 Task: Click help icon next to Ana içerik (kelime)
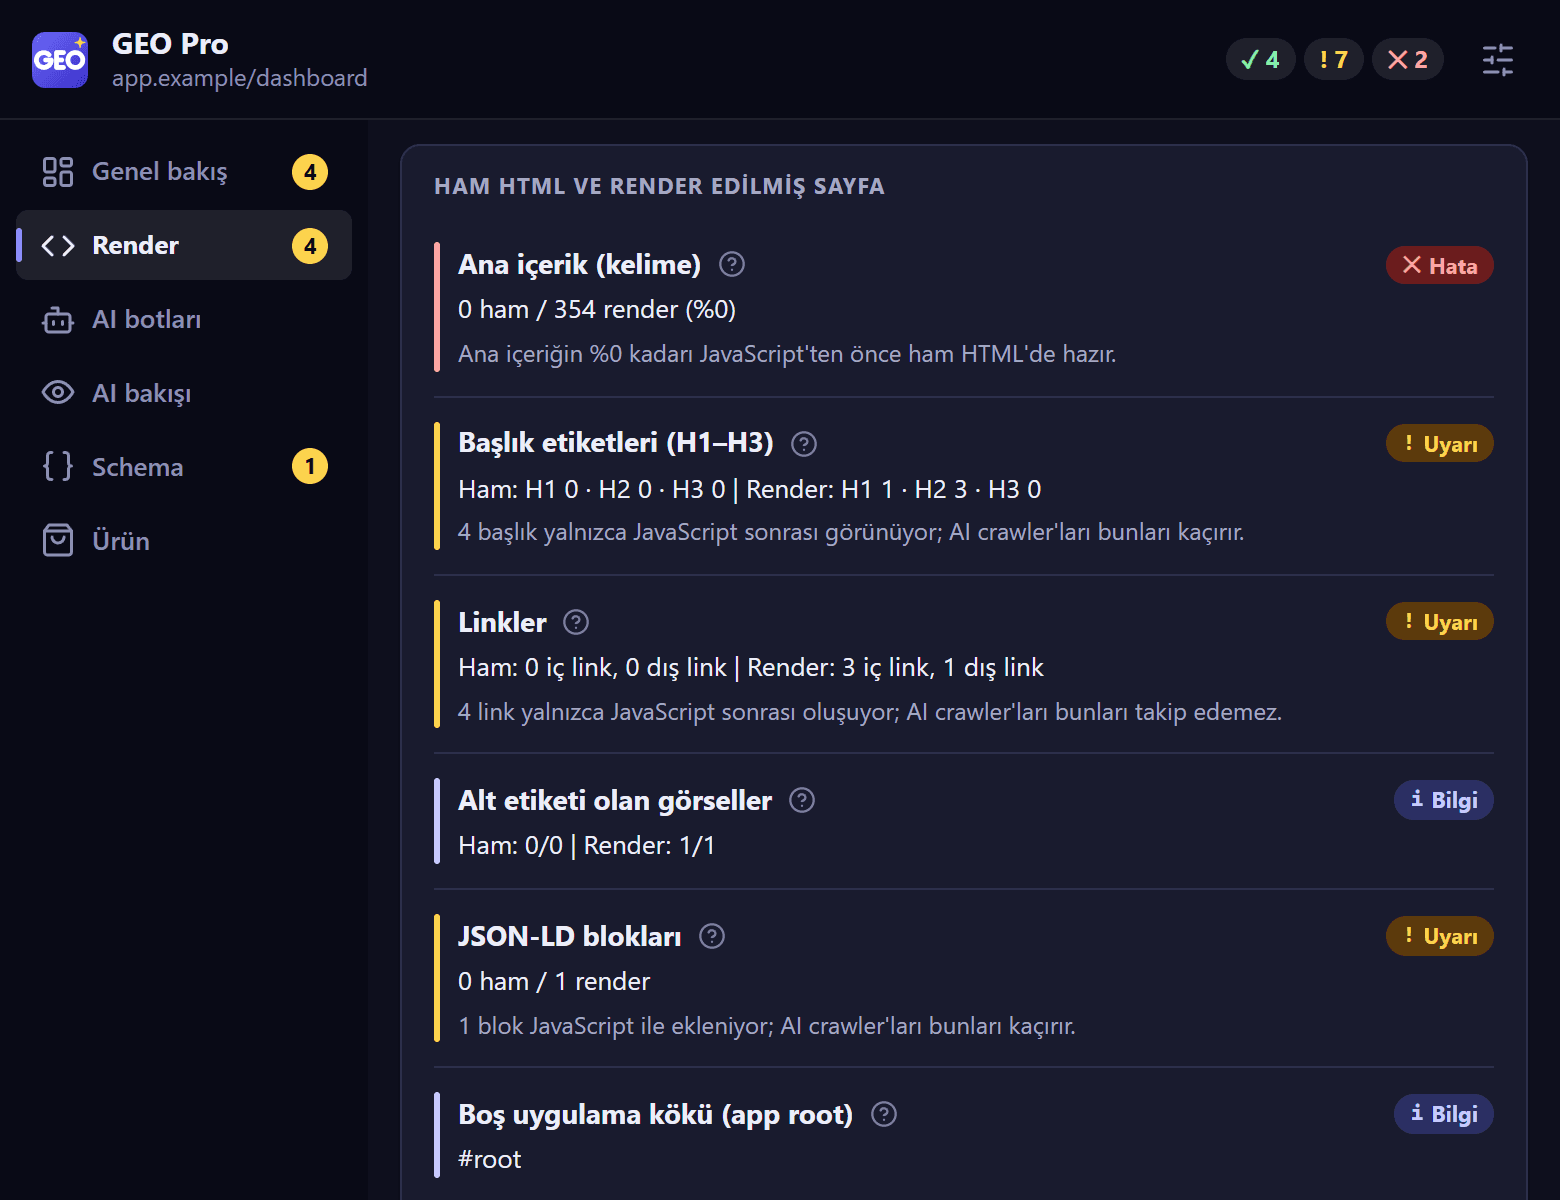click(732, 264)
